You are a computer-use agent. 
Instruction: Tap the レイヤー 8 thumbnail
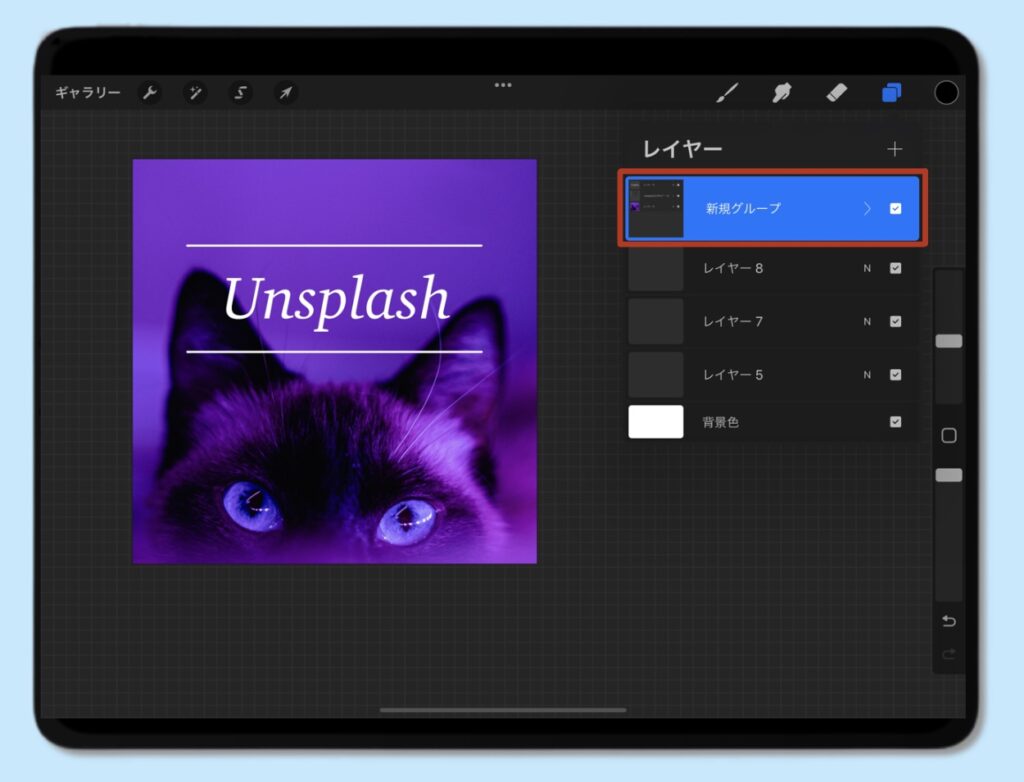[x=656, y=268]
